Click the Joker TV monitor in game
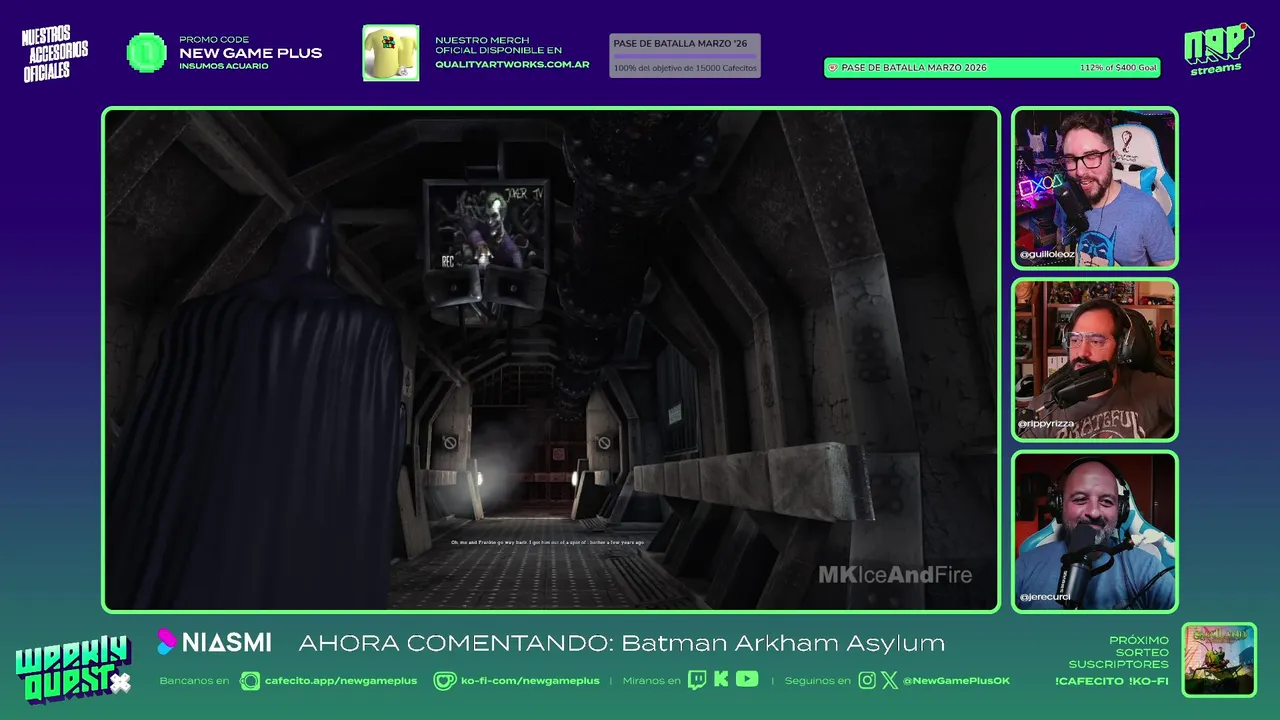 [x=486, y=228]
